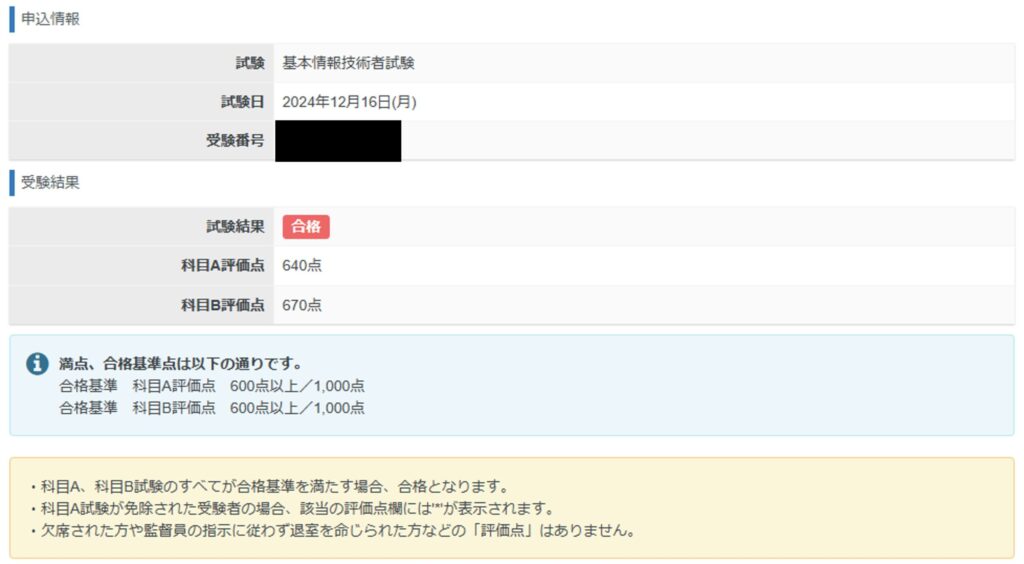Viewport: 1024px width, 564px height.
Task: Click the blacked-out examinee number box
Action: point(337,141)
